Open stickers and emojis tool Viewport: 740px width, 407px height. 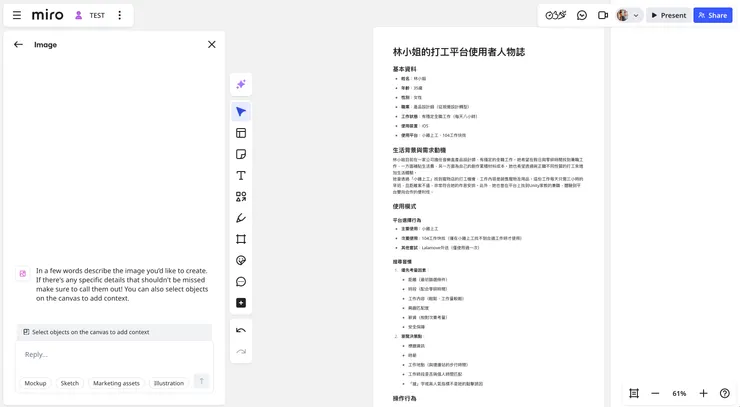click(x=241, y=260)
